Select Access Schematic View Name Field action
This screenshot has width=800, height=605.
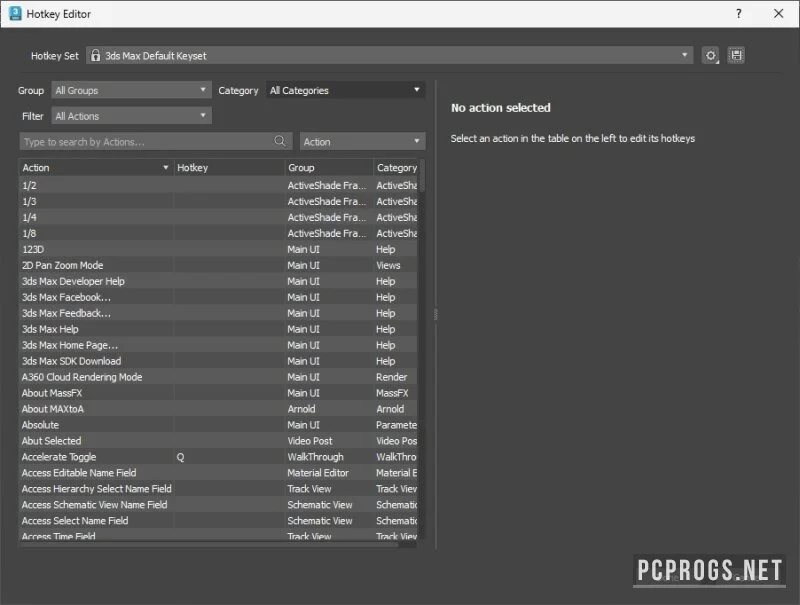(x=218, y=505)
